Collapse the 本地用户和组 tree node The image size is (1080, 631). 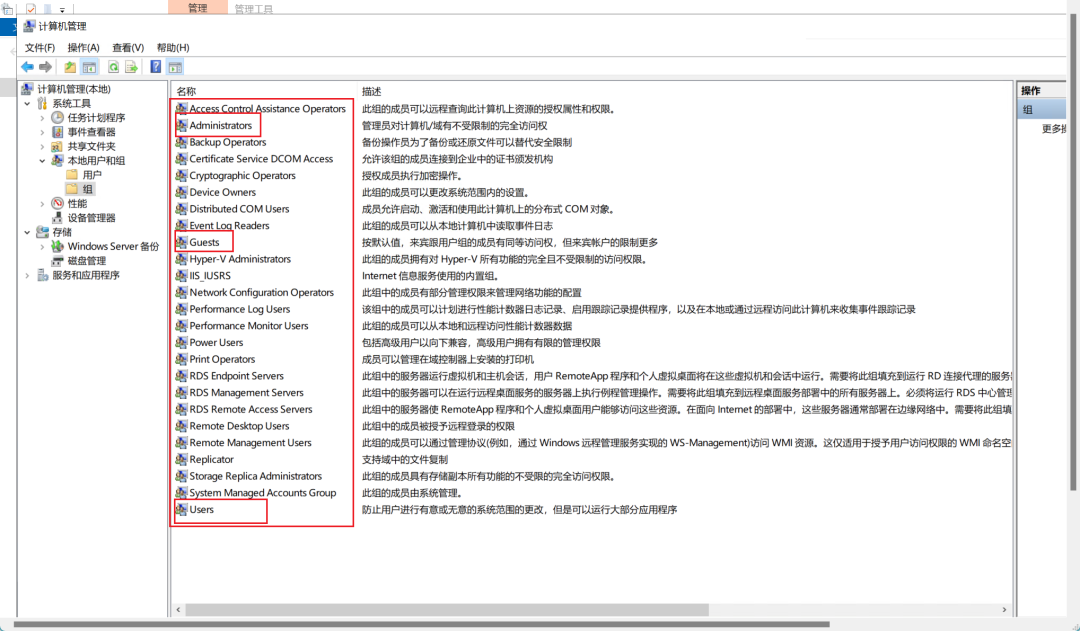[x=42, y=161]
